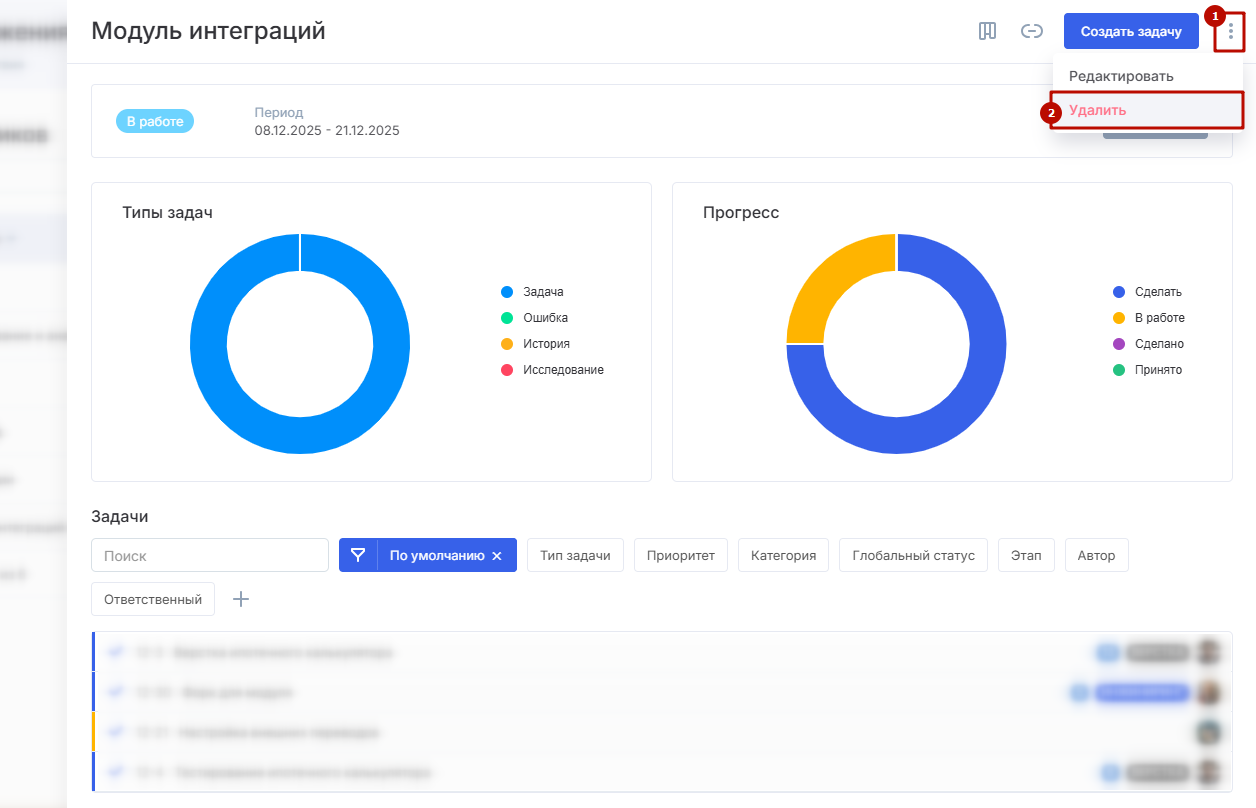Add a new filter with plus icon
The image size is (1256, 808).
241,599
